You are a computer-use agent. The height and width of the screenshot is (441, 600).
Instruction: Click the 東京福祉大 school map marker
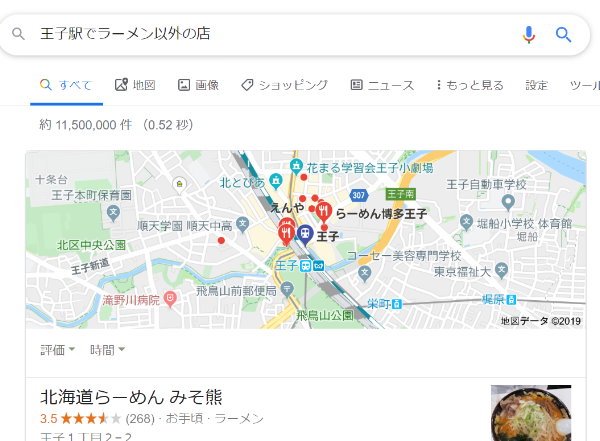tap(501, 270)
